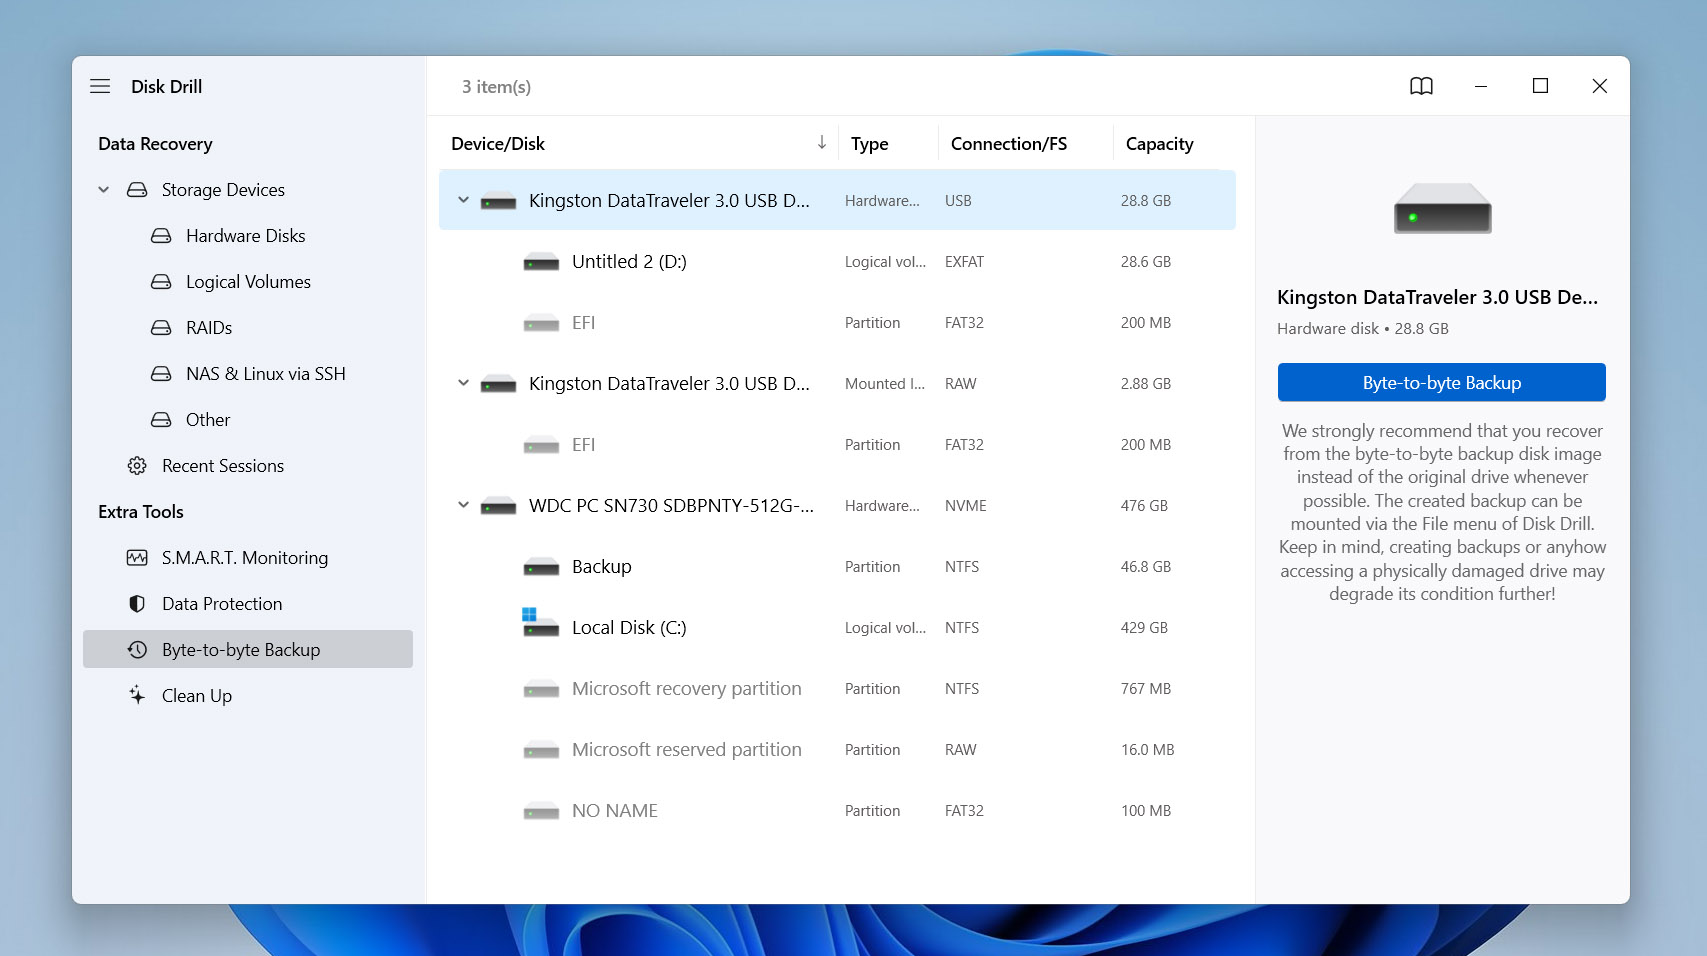Click the NAS & Linux via SSH icon

click(161, 374)
